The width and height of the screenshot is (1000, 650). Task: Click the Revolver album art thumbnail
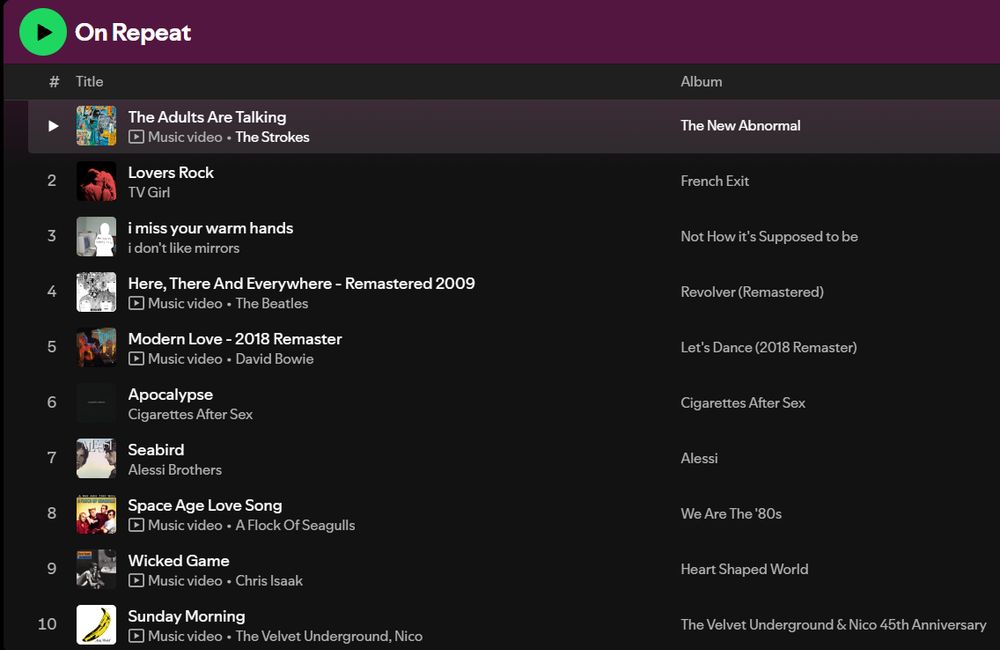(x=96, y=292)
